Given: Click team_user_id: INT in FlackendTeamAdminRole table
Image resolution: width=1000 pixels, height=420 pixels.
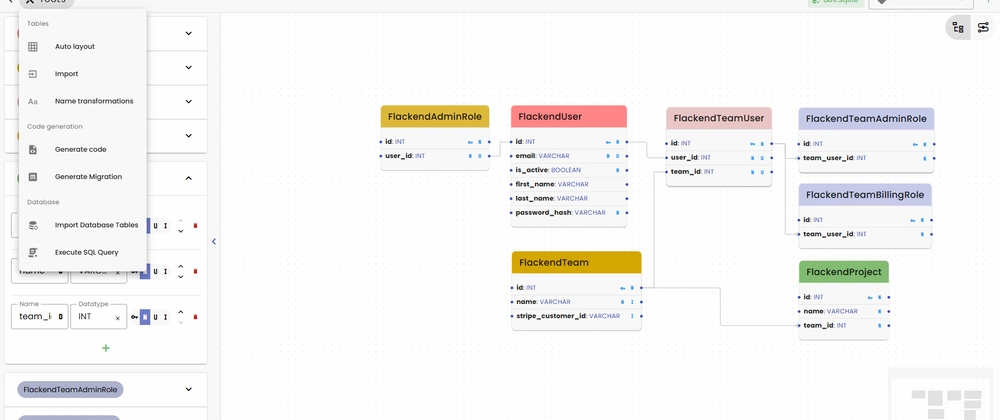Looking at the screenshot, I should [x=866, y=158].
